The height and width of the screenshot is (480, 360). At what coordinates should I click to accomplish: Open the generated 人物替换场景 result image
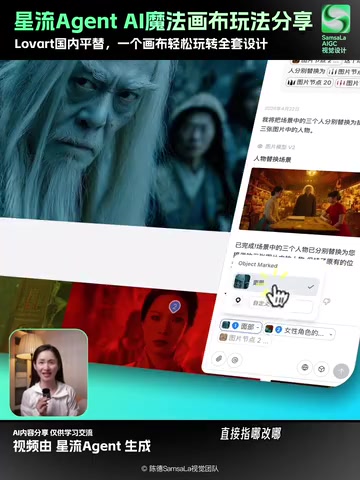click(300, 203)
